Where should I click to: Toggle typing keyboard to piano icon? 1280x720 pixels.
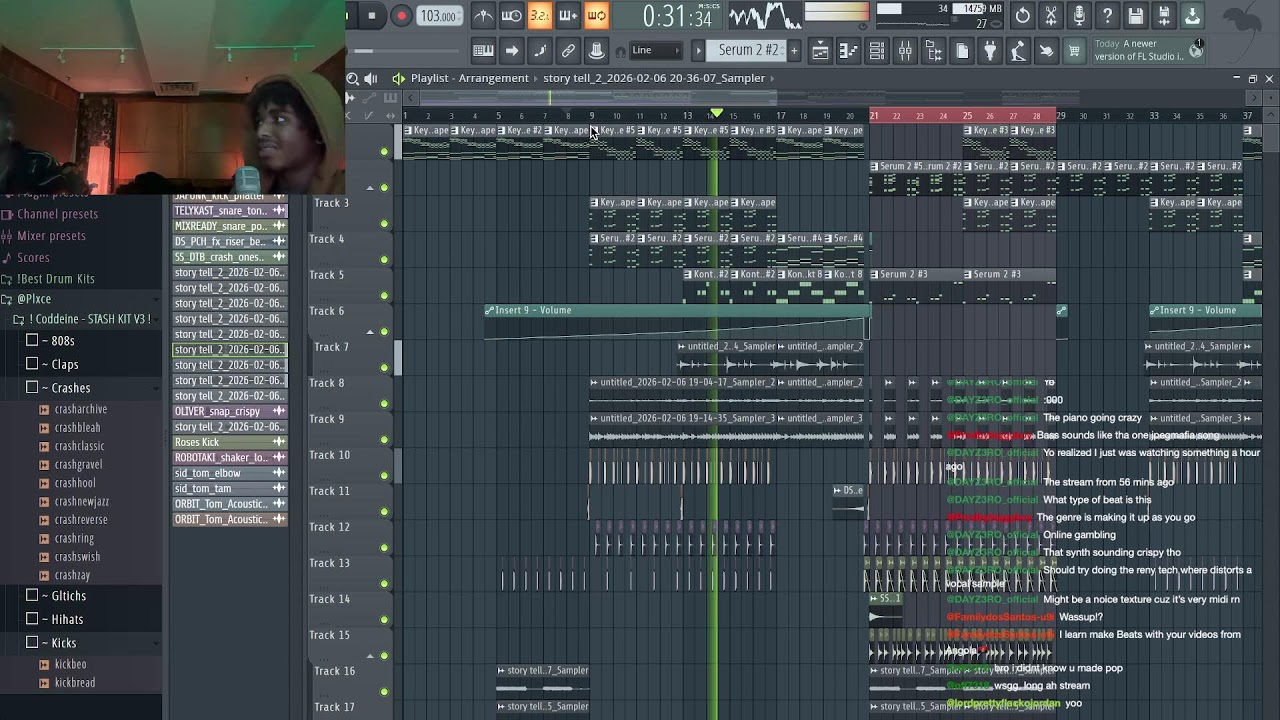483,50
